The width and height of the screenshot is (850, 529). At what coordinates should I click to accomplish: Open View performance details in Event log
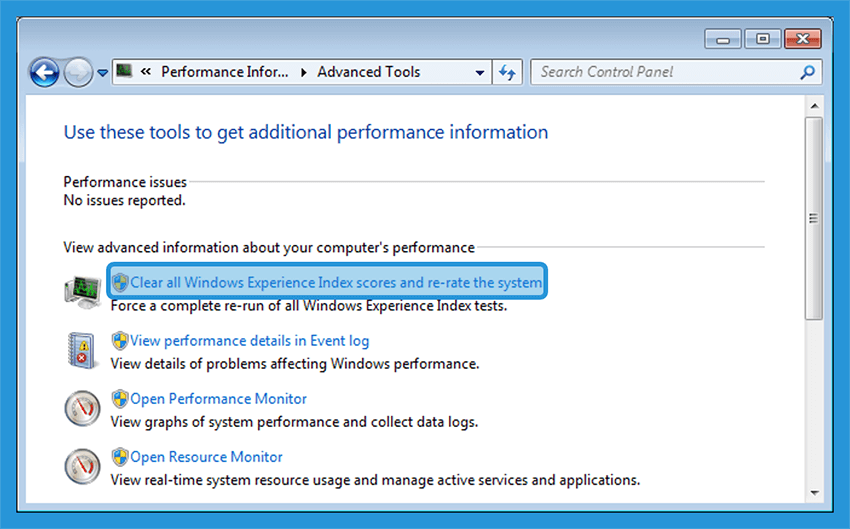click(x=249, y=341)
